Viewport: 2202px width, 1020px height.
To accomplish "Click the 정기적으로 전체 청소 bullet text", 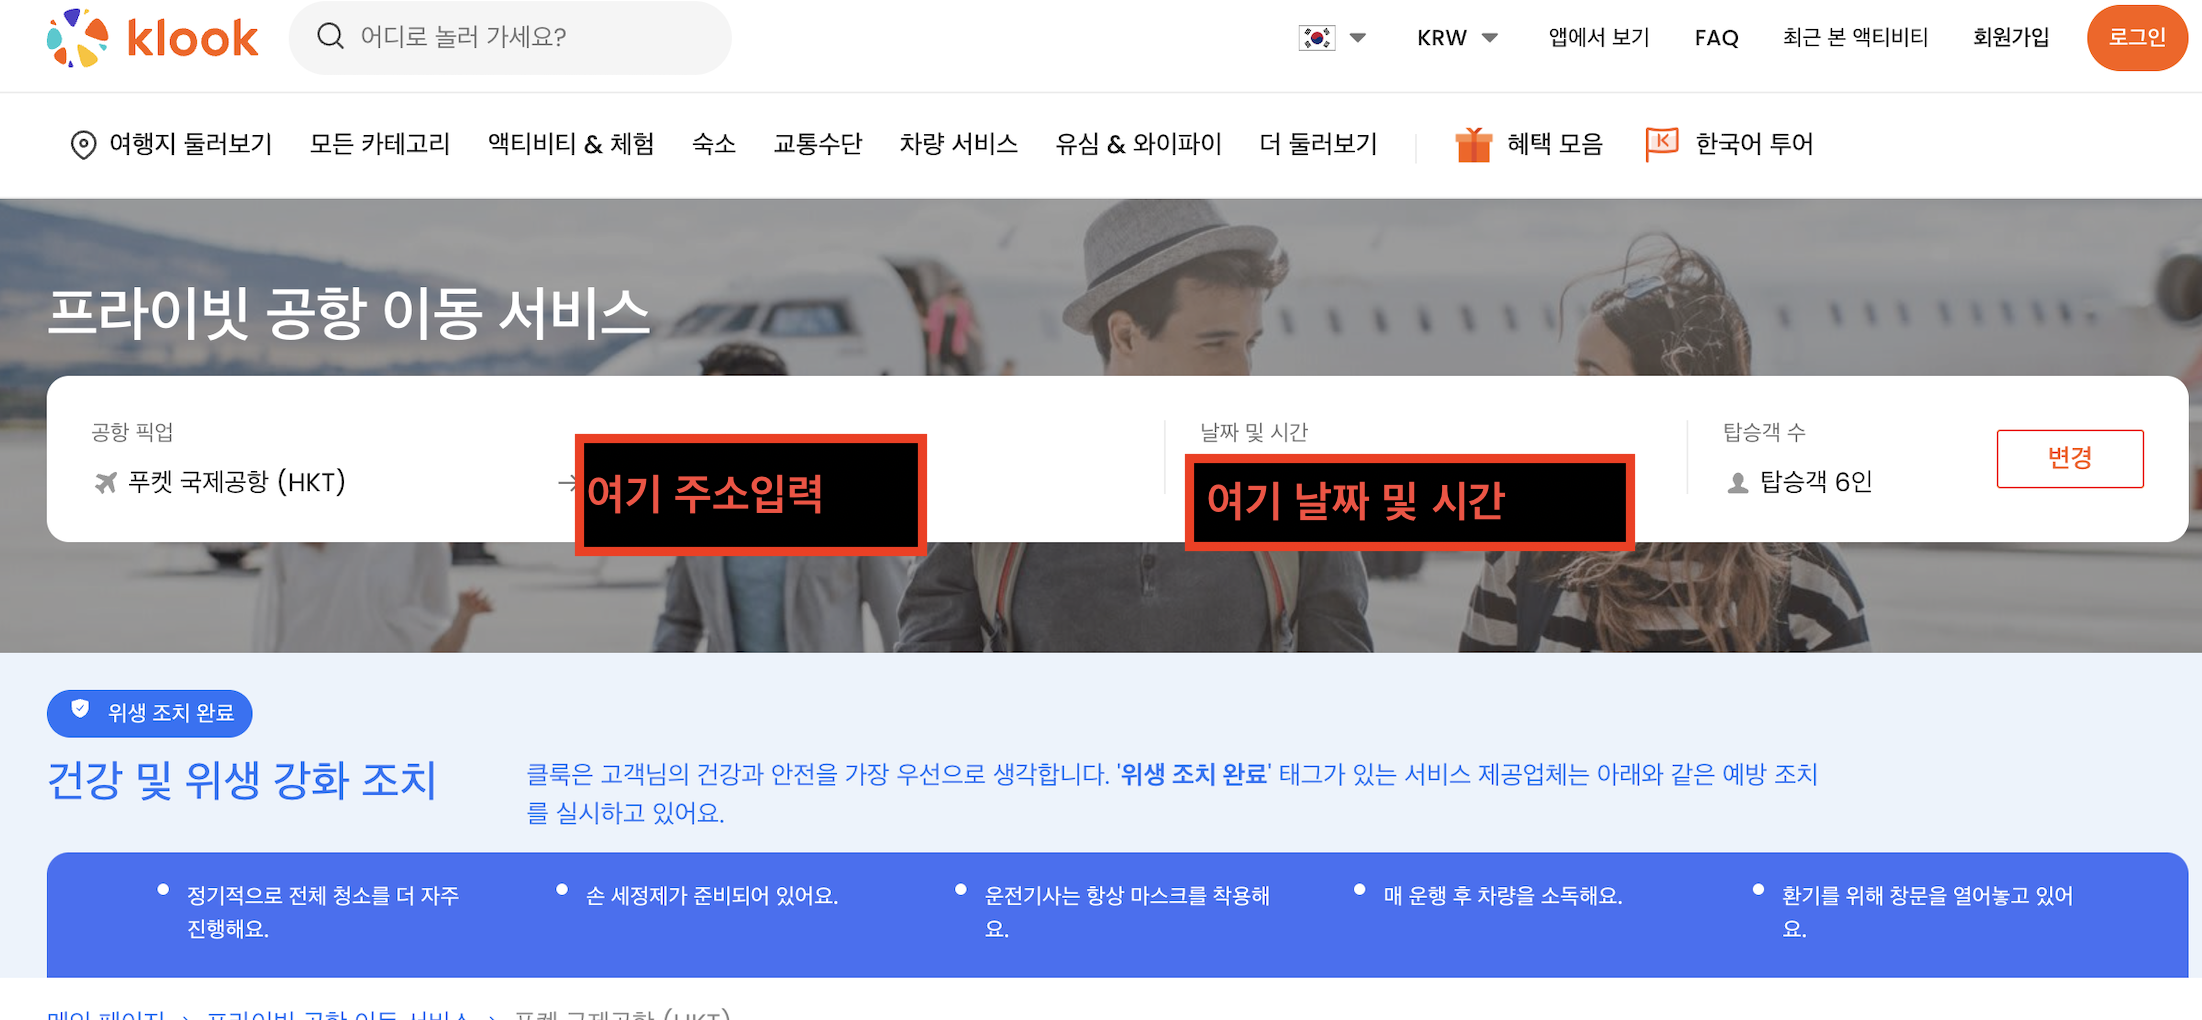I will [323, 912].
